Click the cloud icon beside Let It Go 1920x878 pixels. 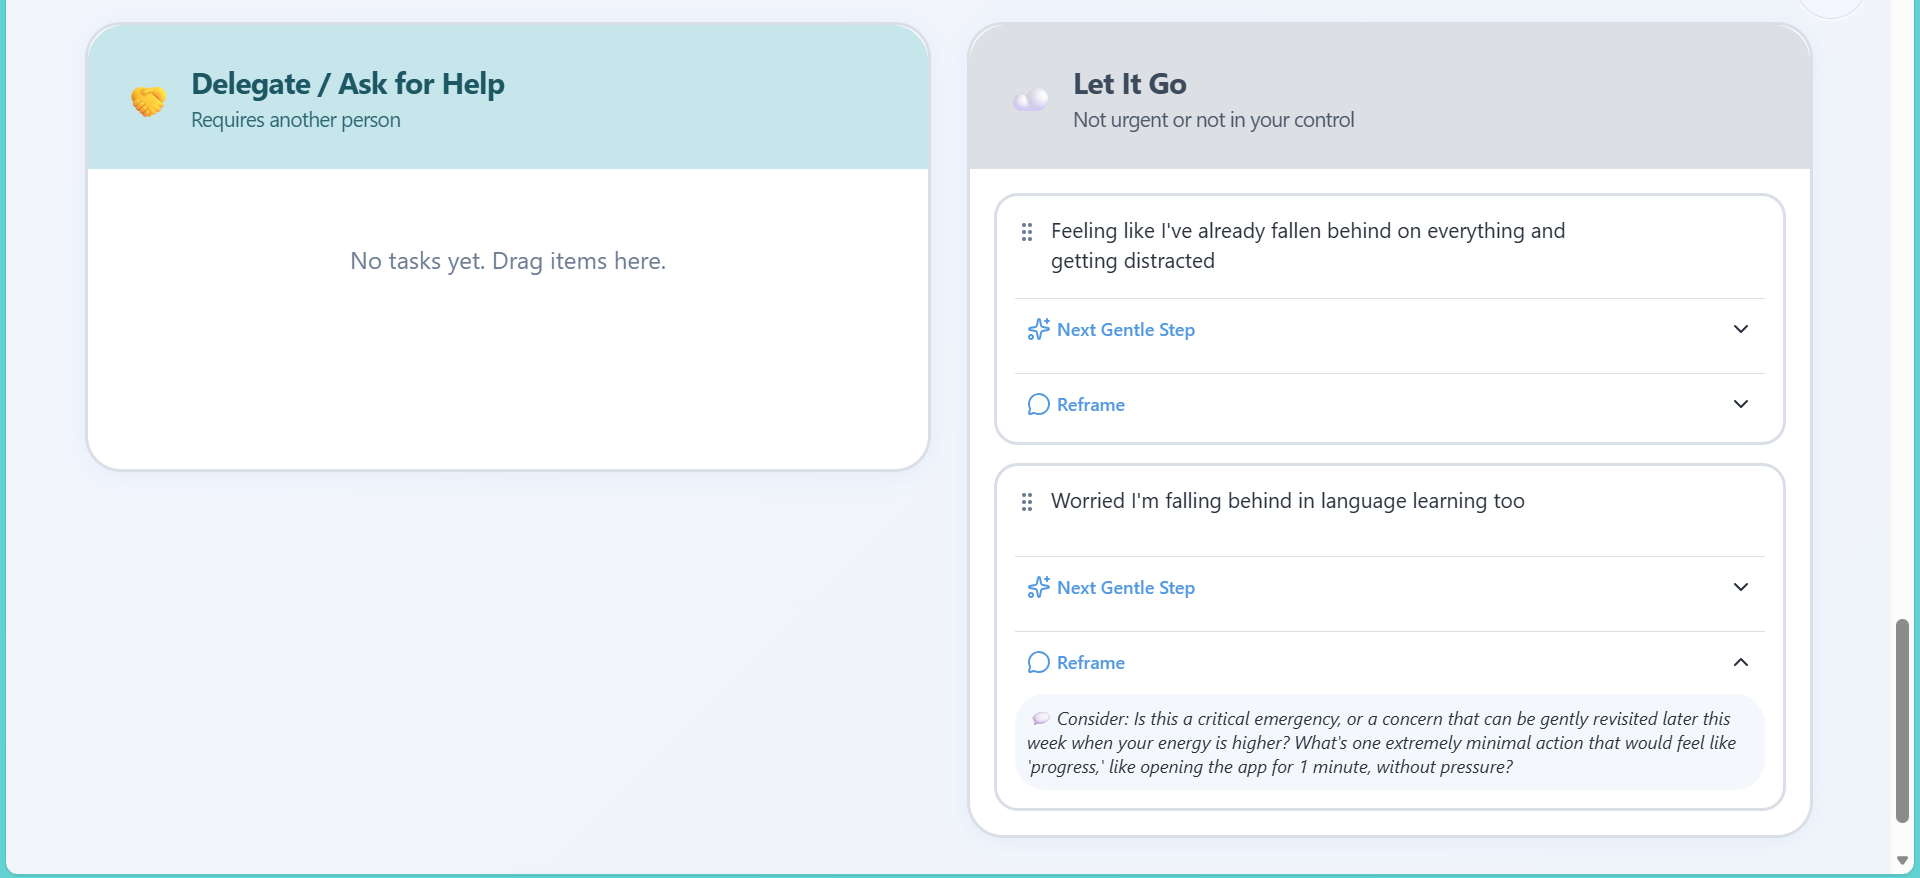(x=1031, y=100)
